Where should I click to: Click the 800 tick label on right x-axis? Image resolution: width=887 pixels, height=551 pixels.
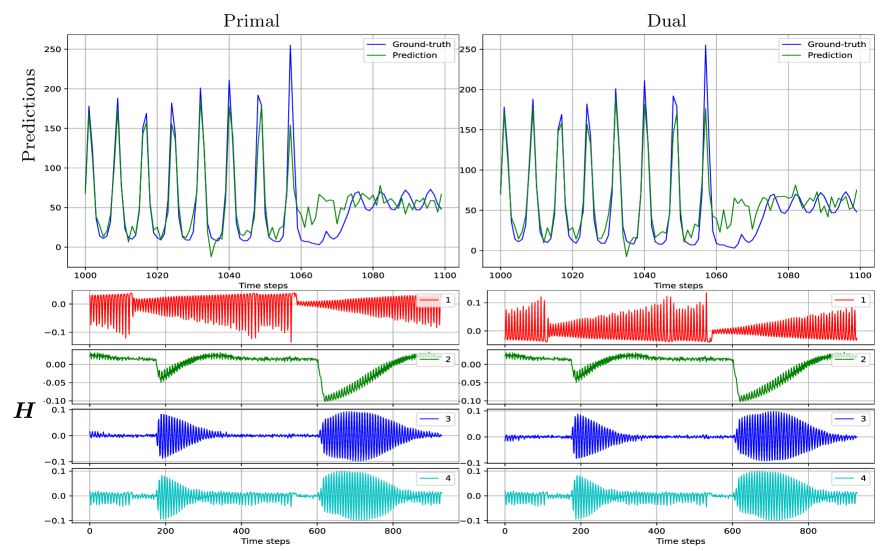808,531
